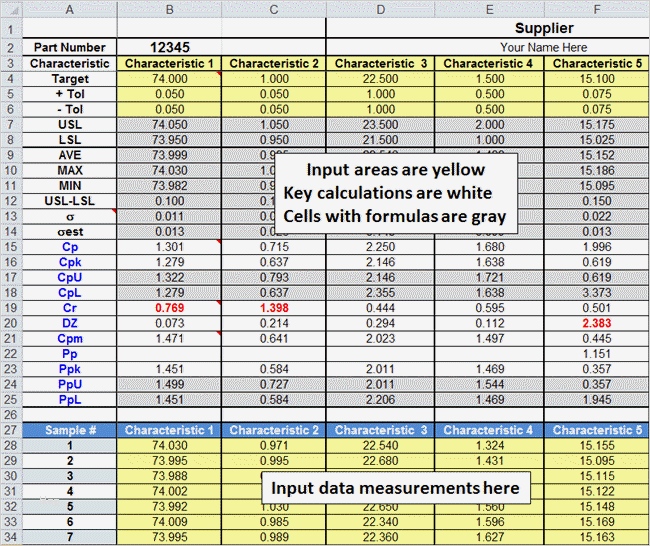Select column A header
650x546 pixels.
[x=69, y=10]
